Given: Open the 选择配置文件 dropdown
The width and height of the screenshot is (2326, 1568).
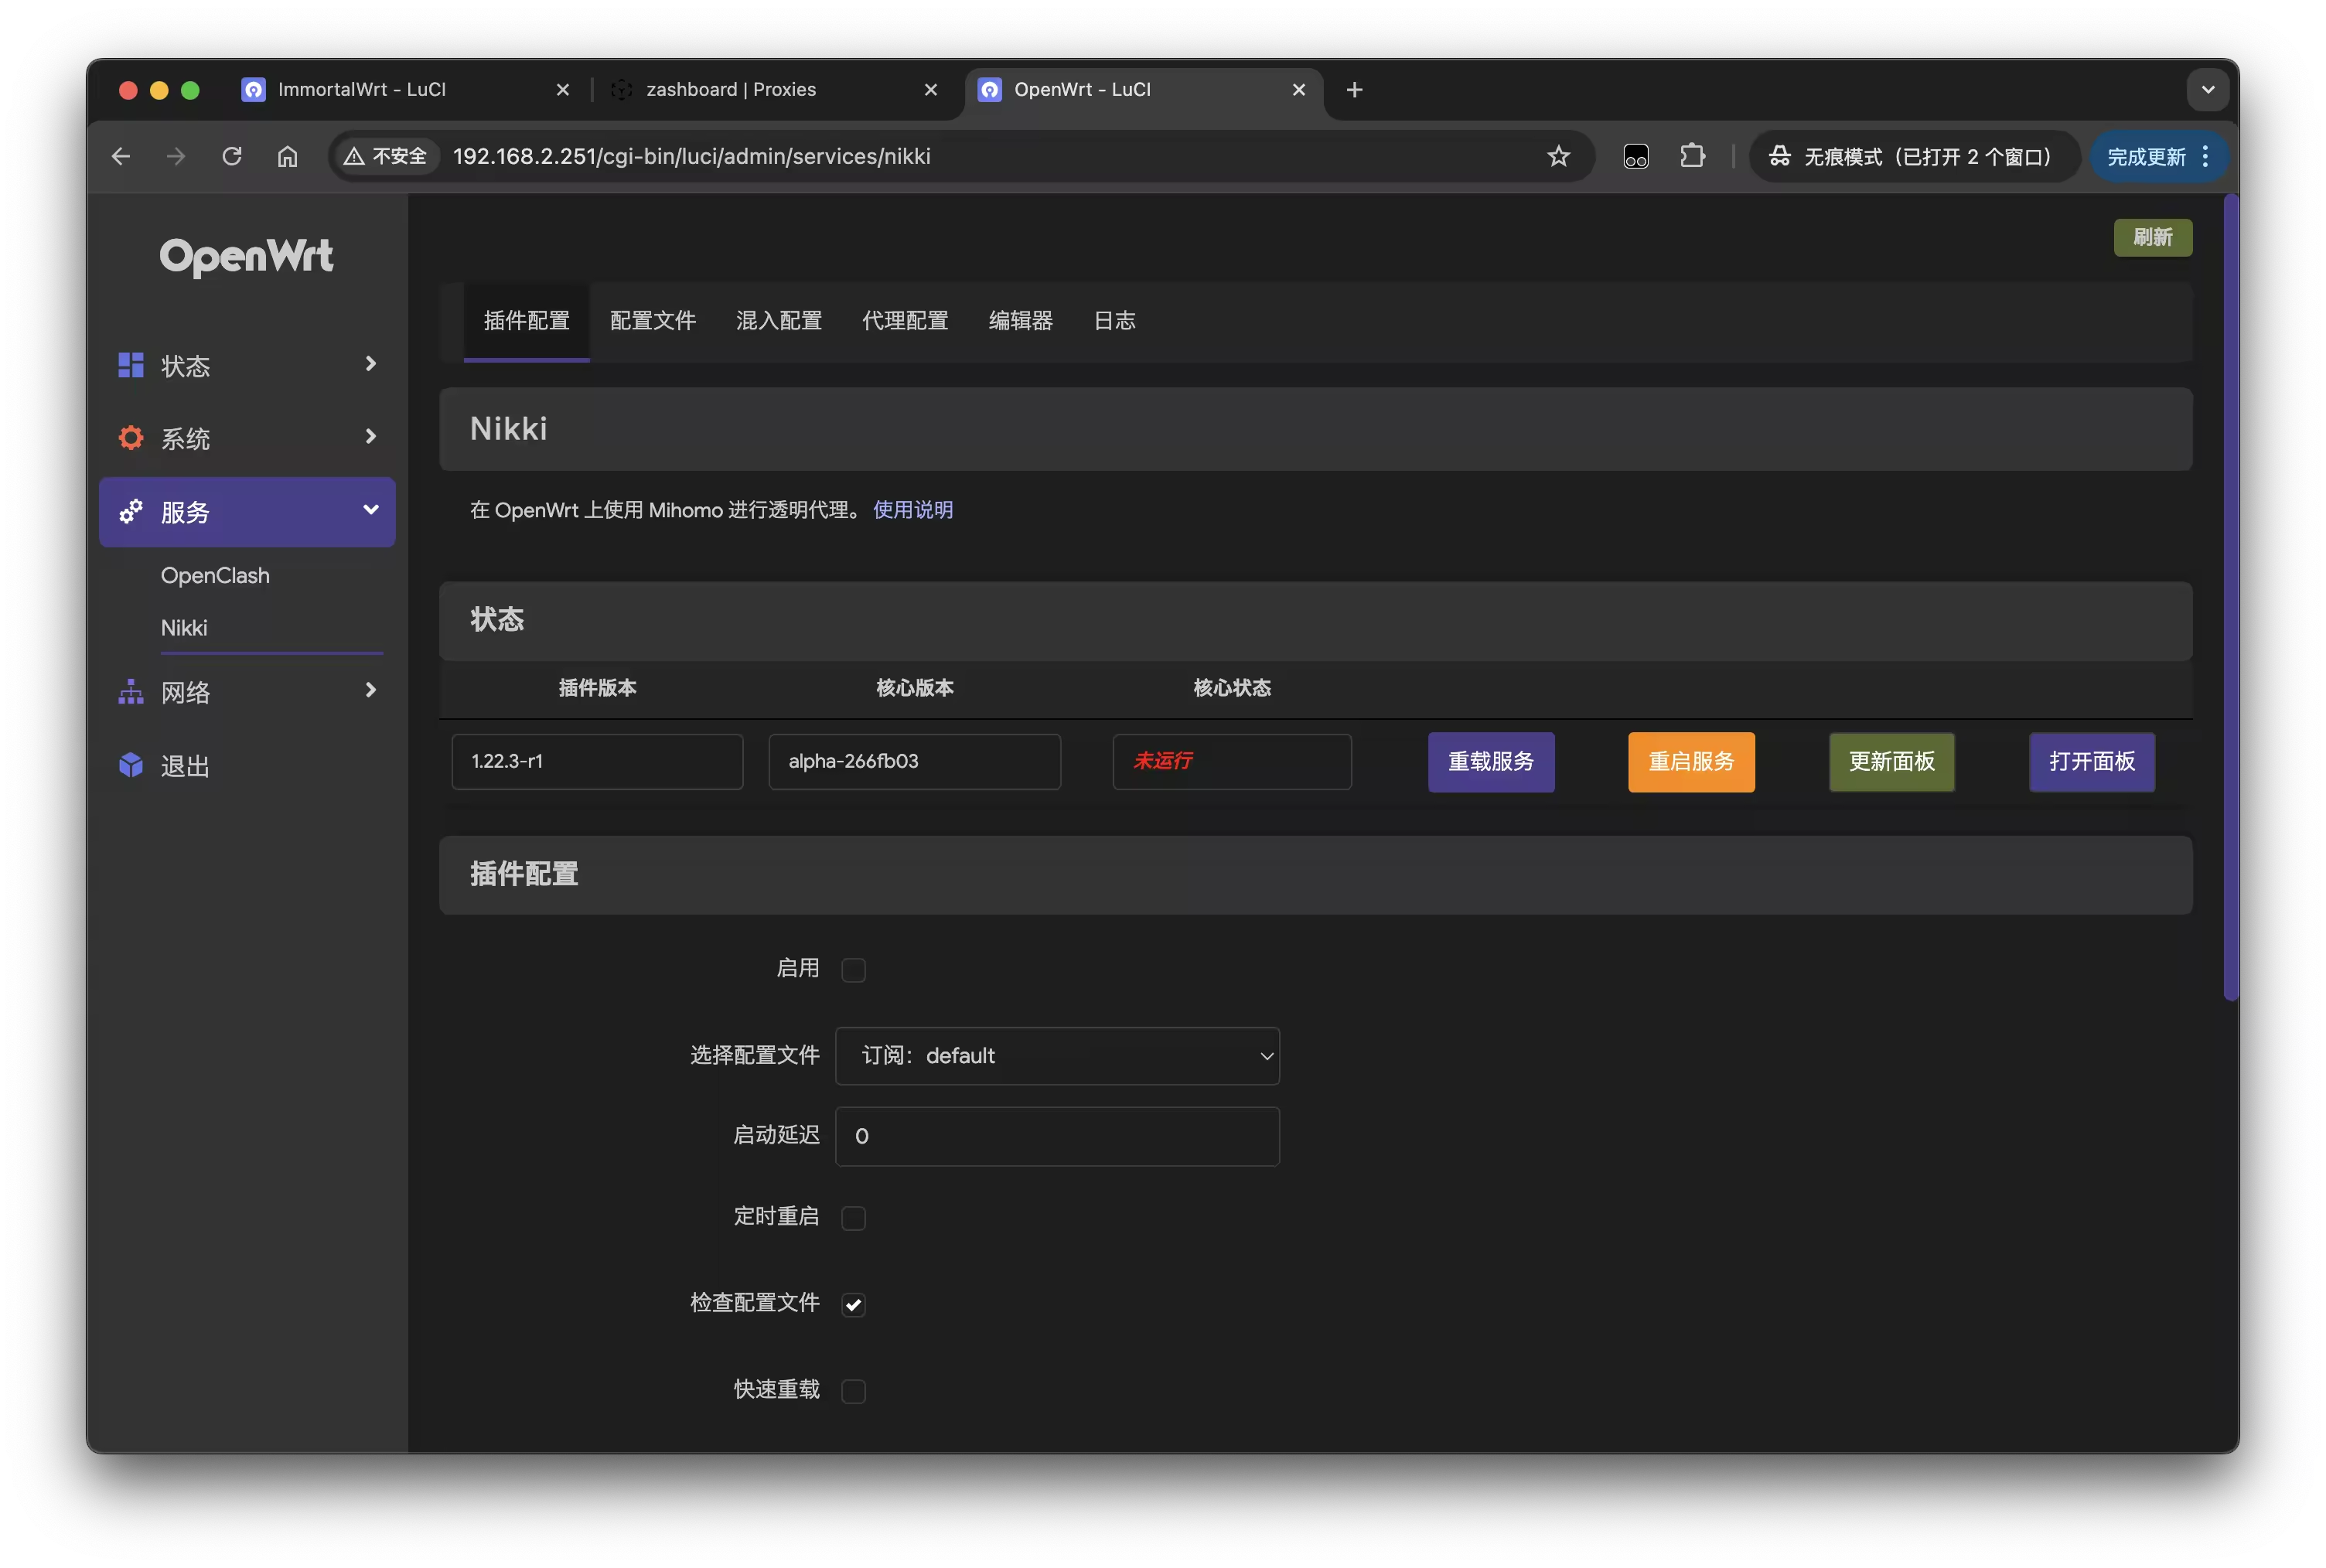Looking at the screenshot, I should pos(1057,1056).
